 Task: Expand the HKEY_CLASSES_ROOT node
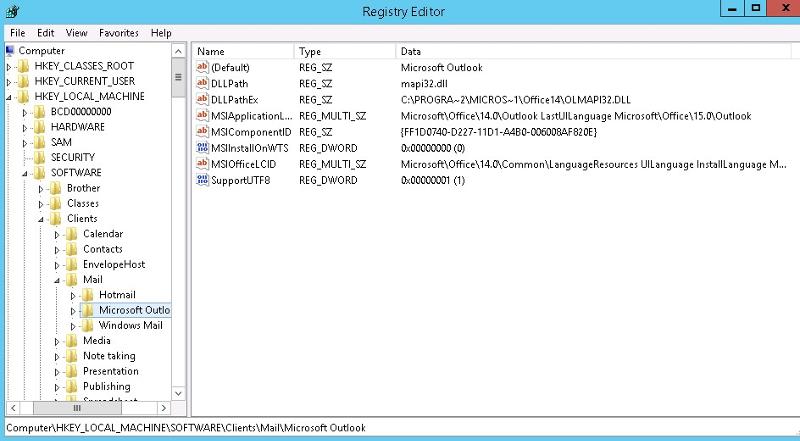[9, 67]
